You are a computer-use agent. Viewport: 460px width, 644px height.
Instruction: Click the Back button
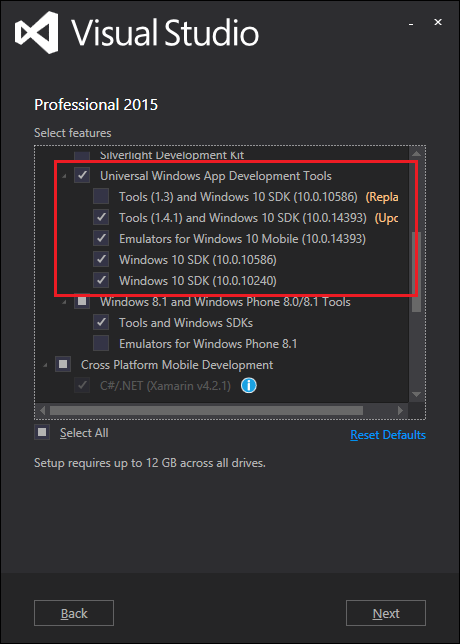74,613
